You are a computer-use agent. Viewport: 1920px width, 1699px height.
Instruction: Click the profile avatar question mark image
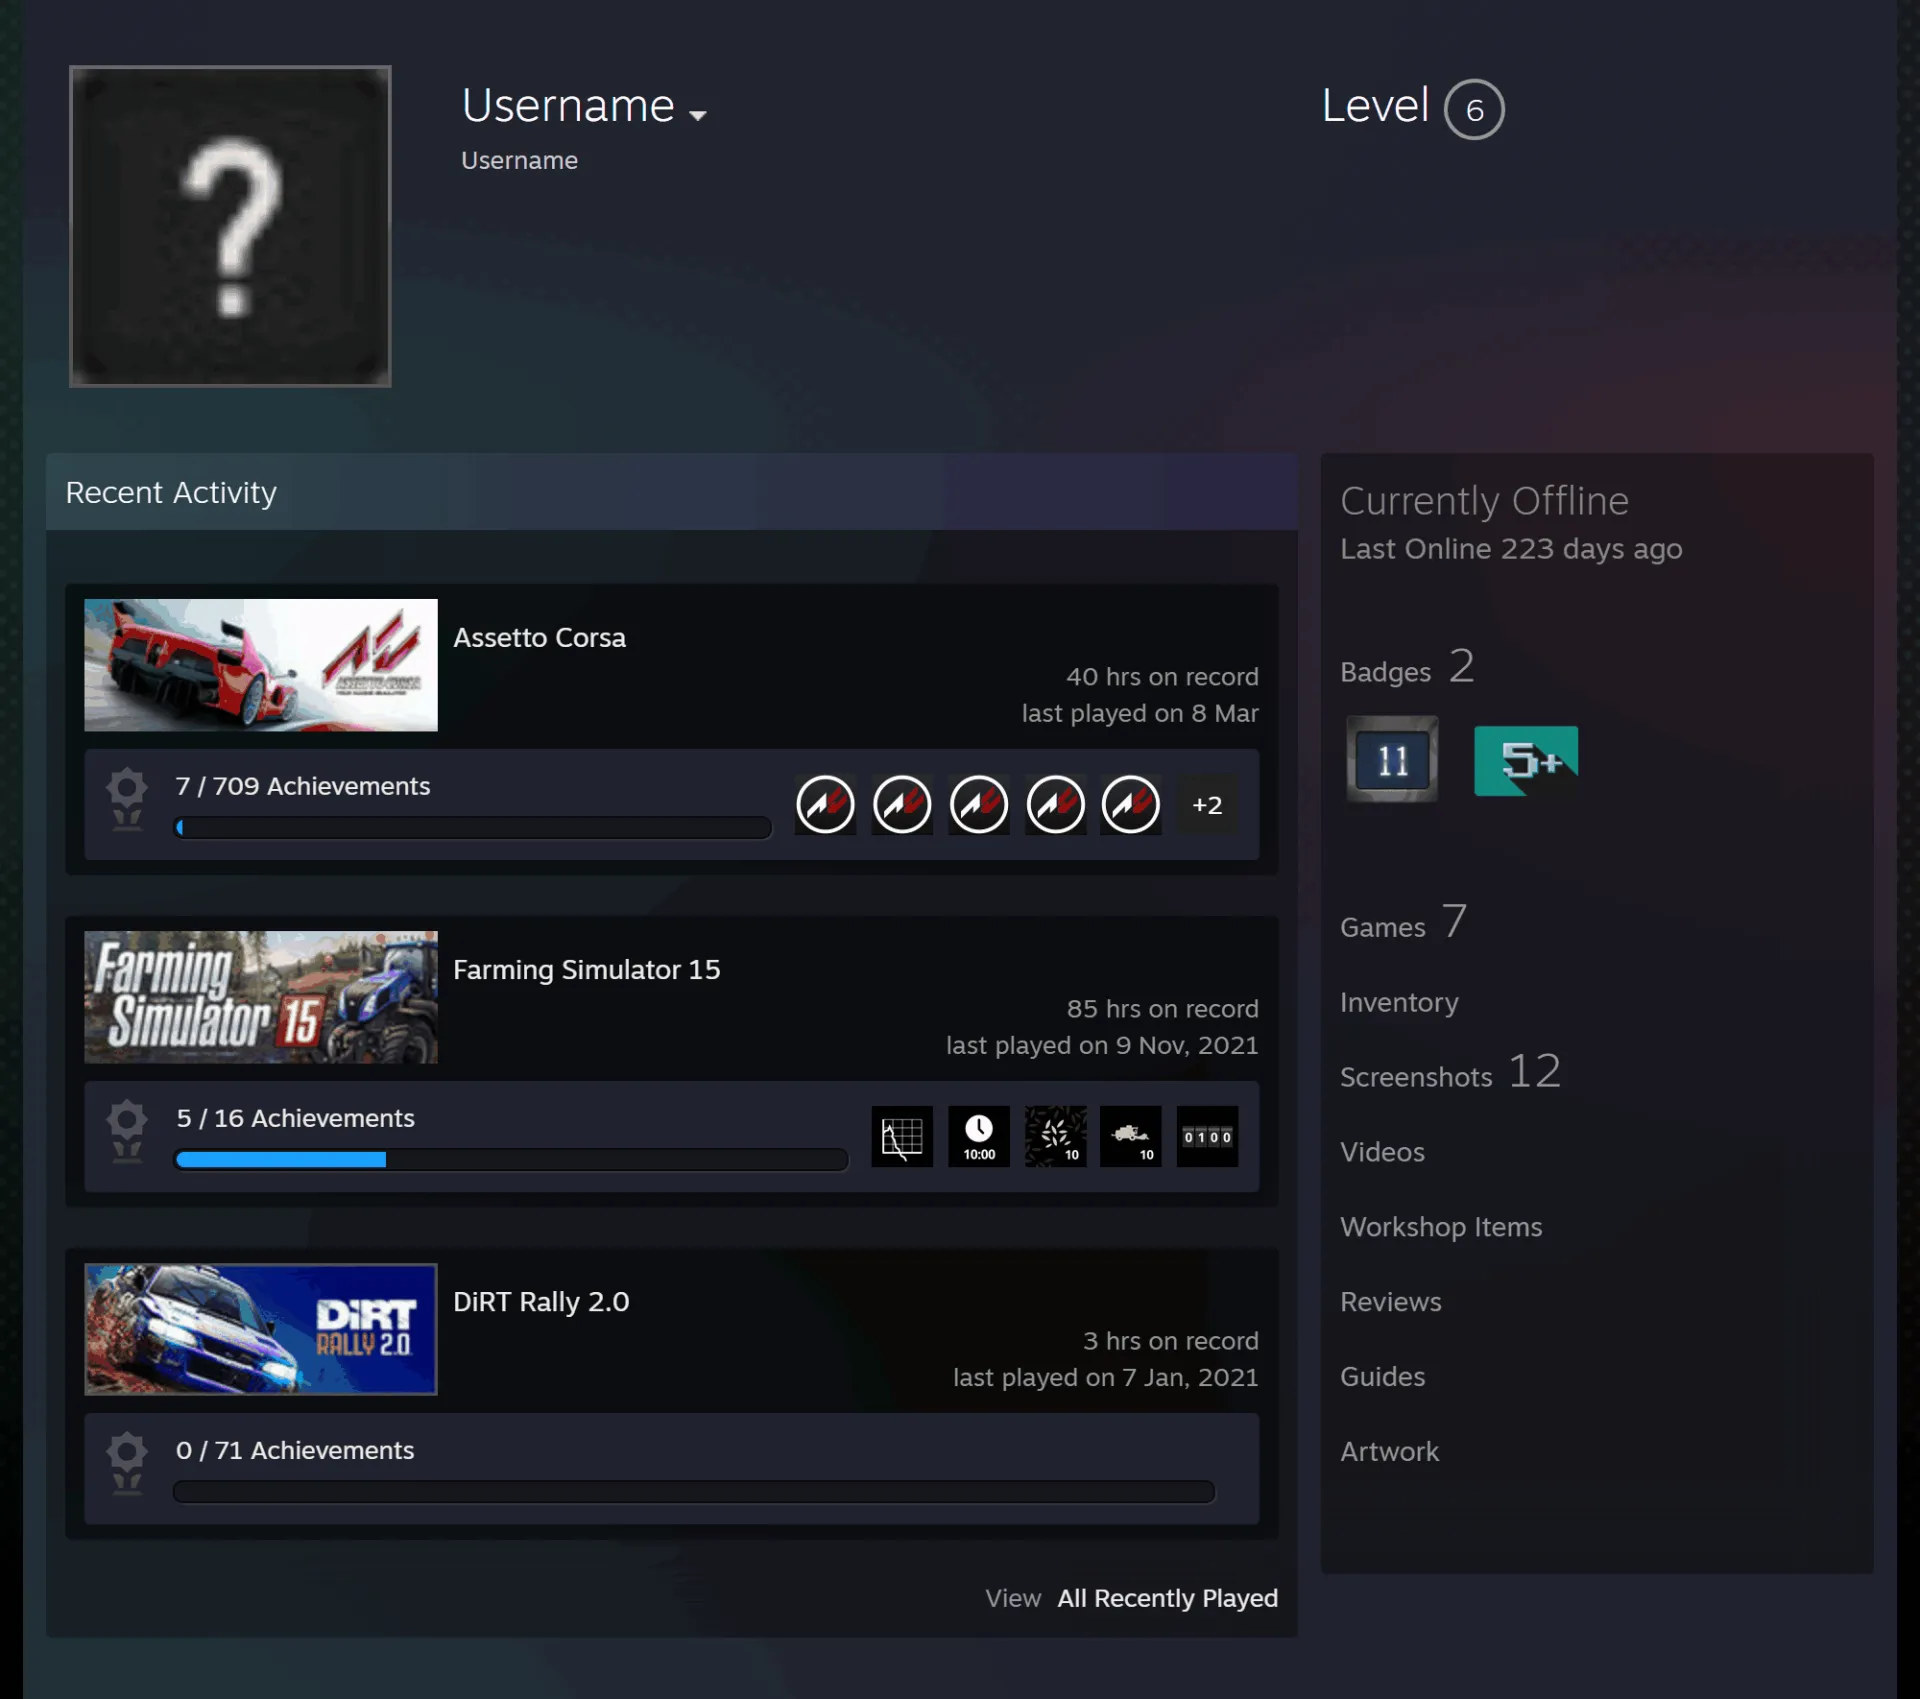click(x=230, y=226)
